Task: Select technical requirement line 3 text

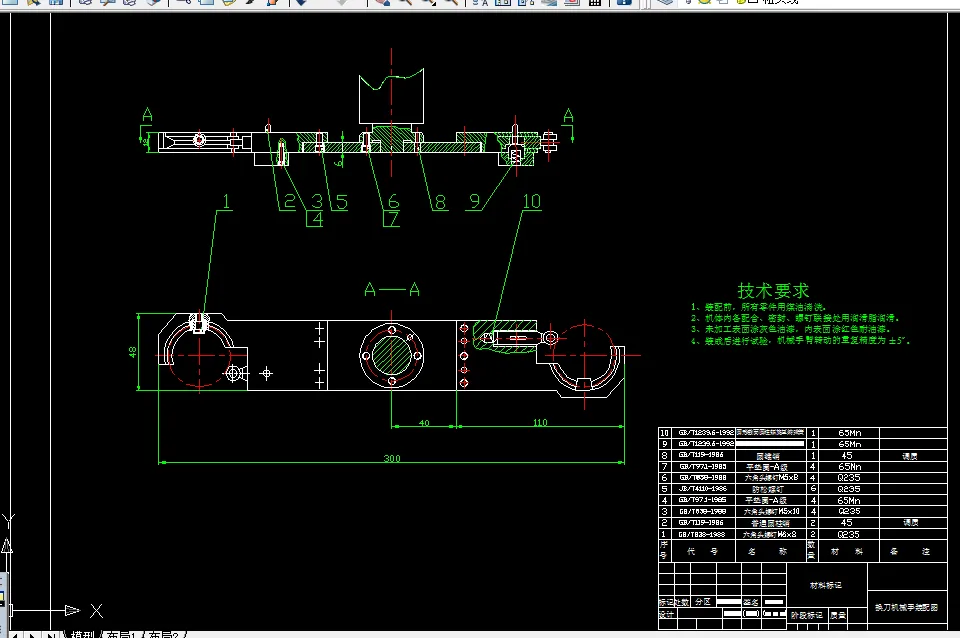Action: (790, 329)
